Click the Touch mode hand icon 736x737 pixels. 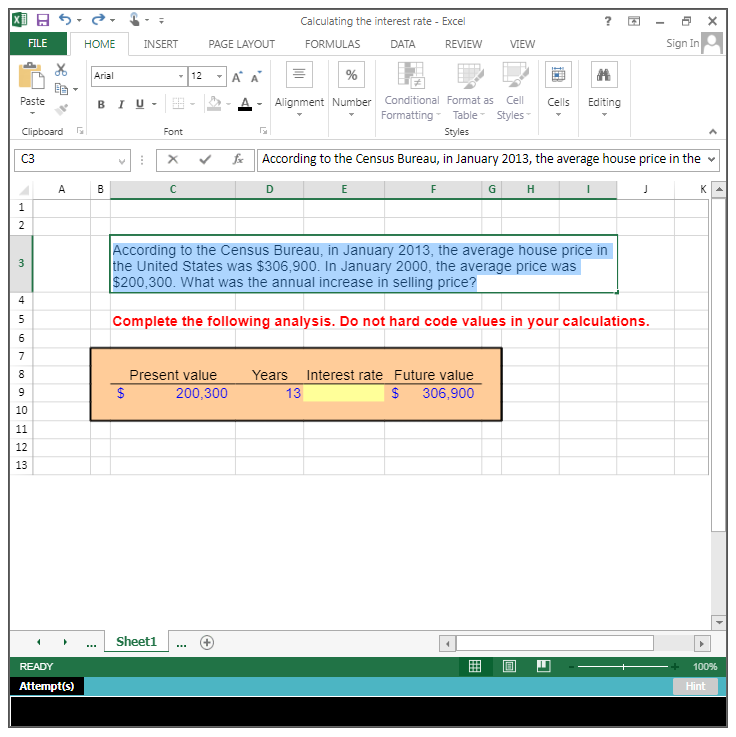click(x=134, y=20)
